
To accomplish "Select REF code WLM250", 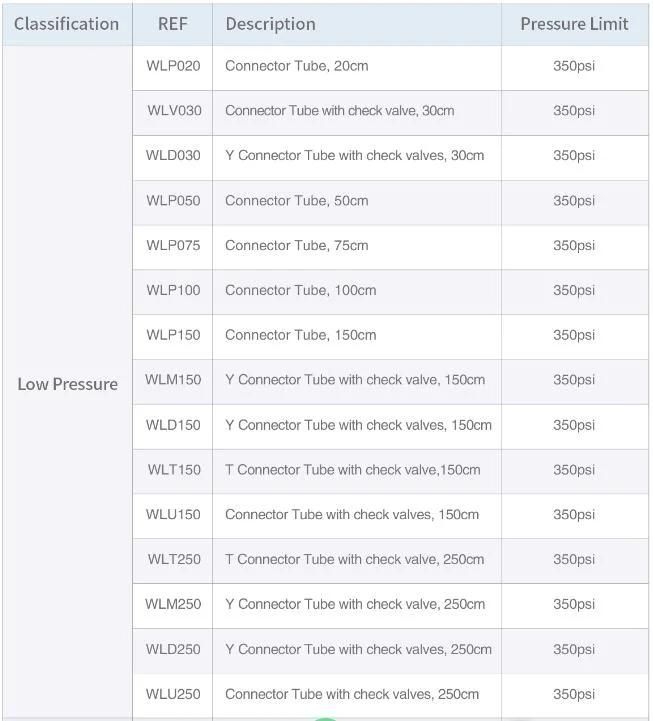I will [173, 604].
